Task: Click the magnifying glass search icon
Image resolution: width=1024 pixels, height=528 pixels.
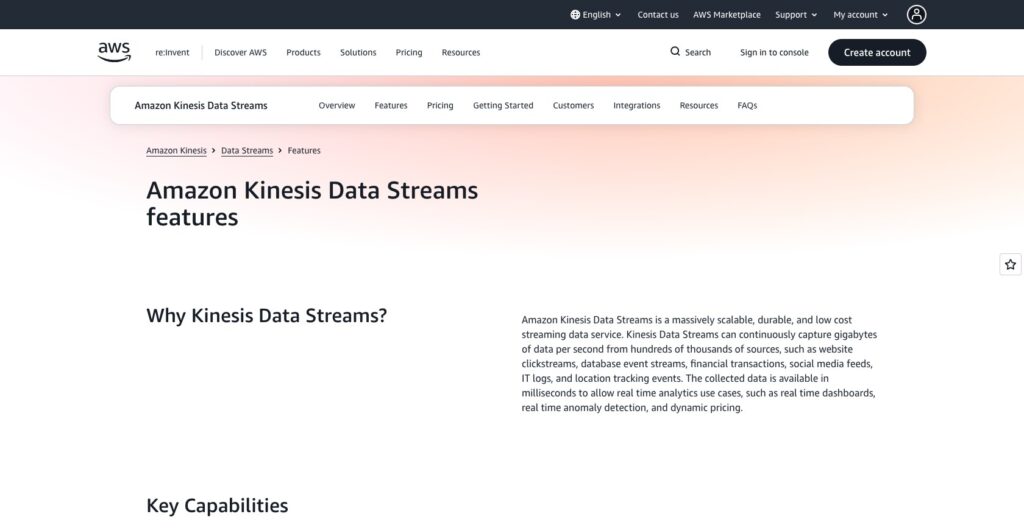Action: 675,52
